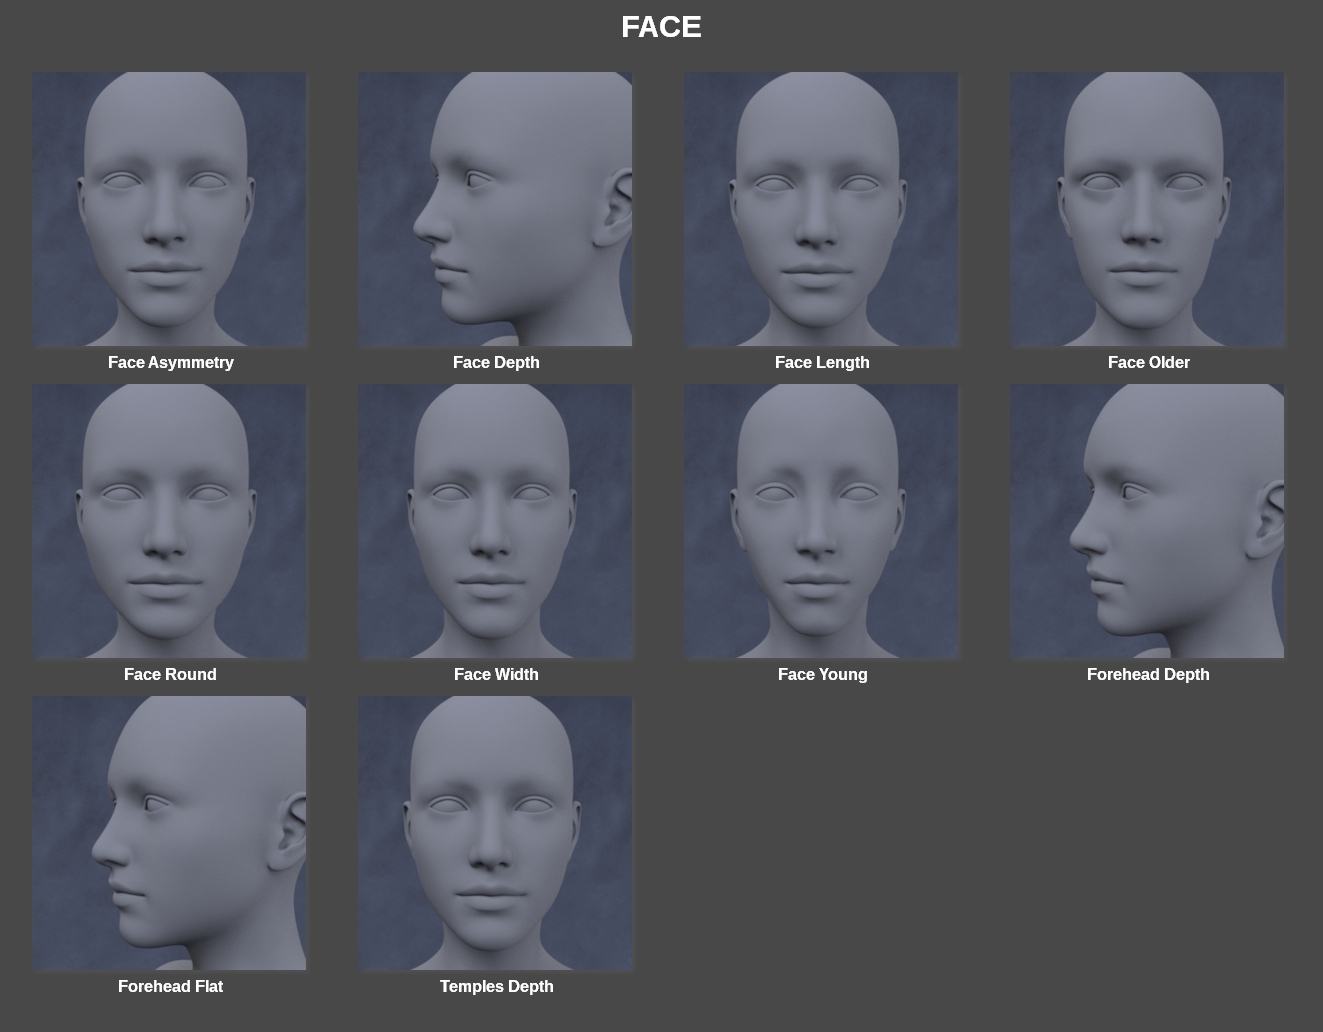This screenshot has height=1032, width=1323.
Task: Click the 'Face Width' label
Action: (x=496, y=675)
